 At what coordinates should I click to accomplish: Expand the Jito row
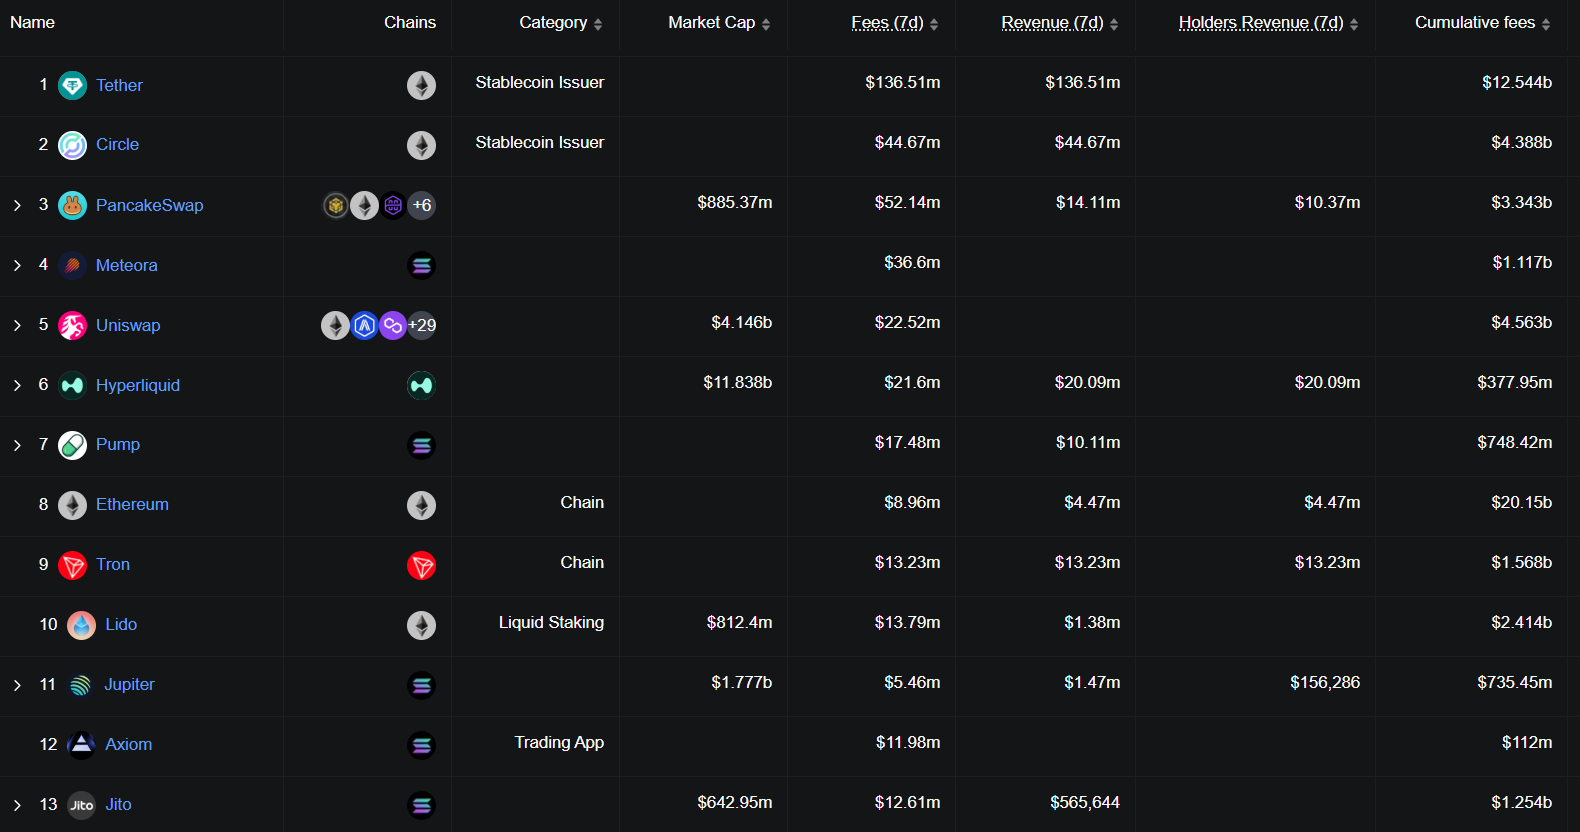17,806
